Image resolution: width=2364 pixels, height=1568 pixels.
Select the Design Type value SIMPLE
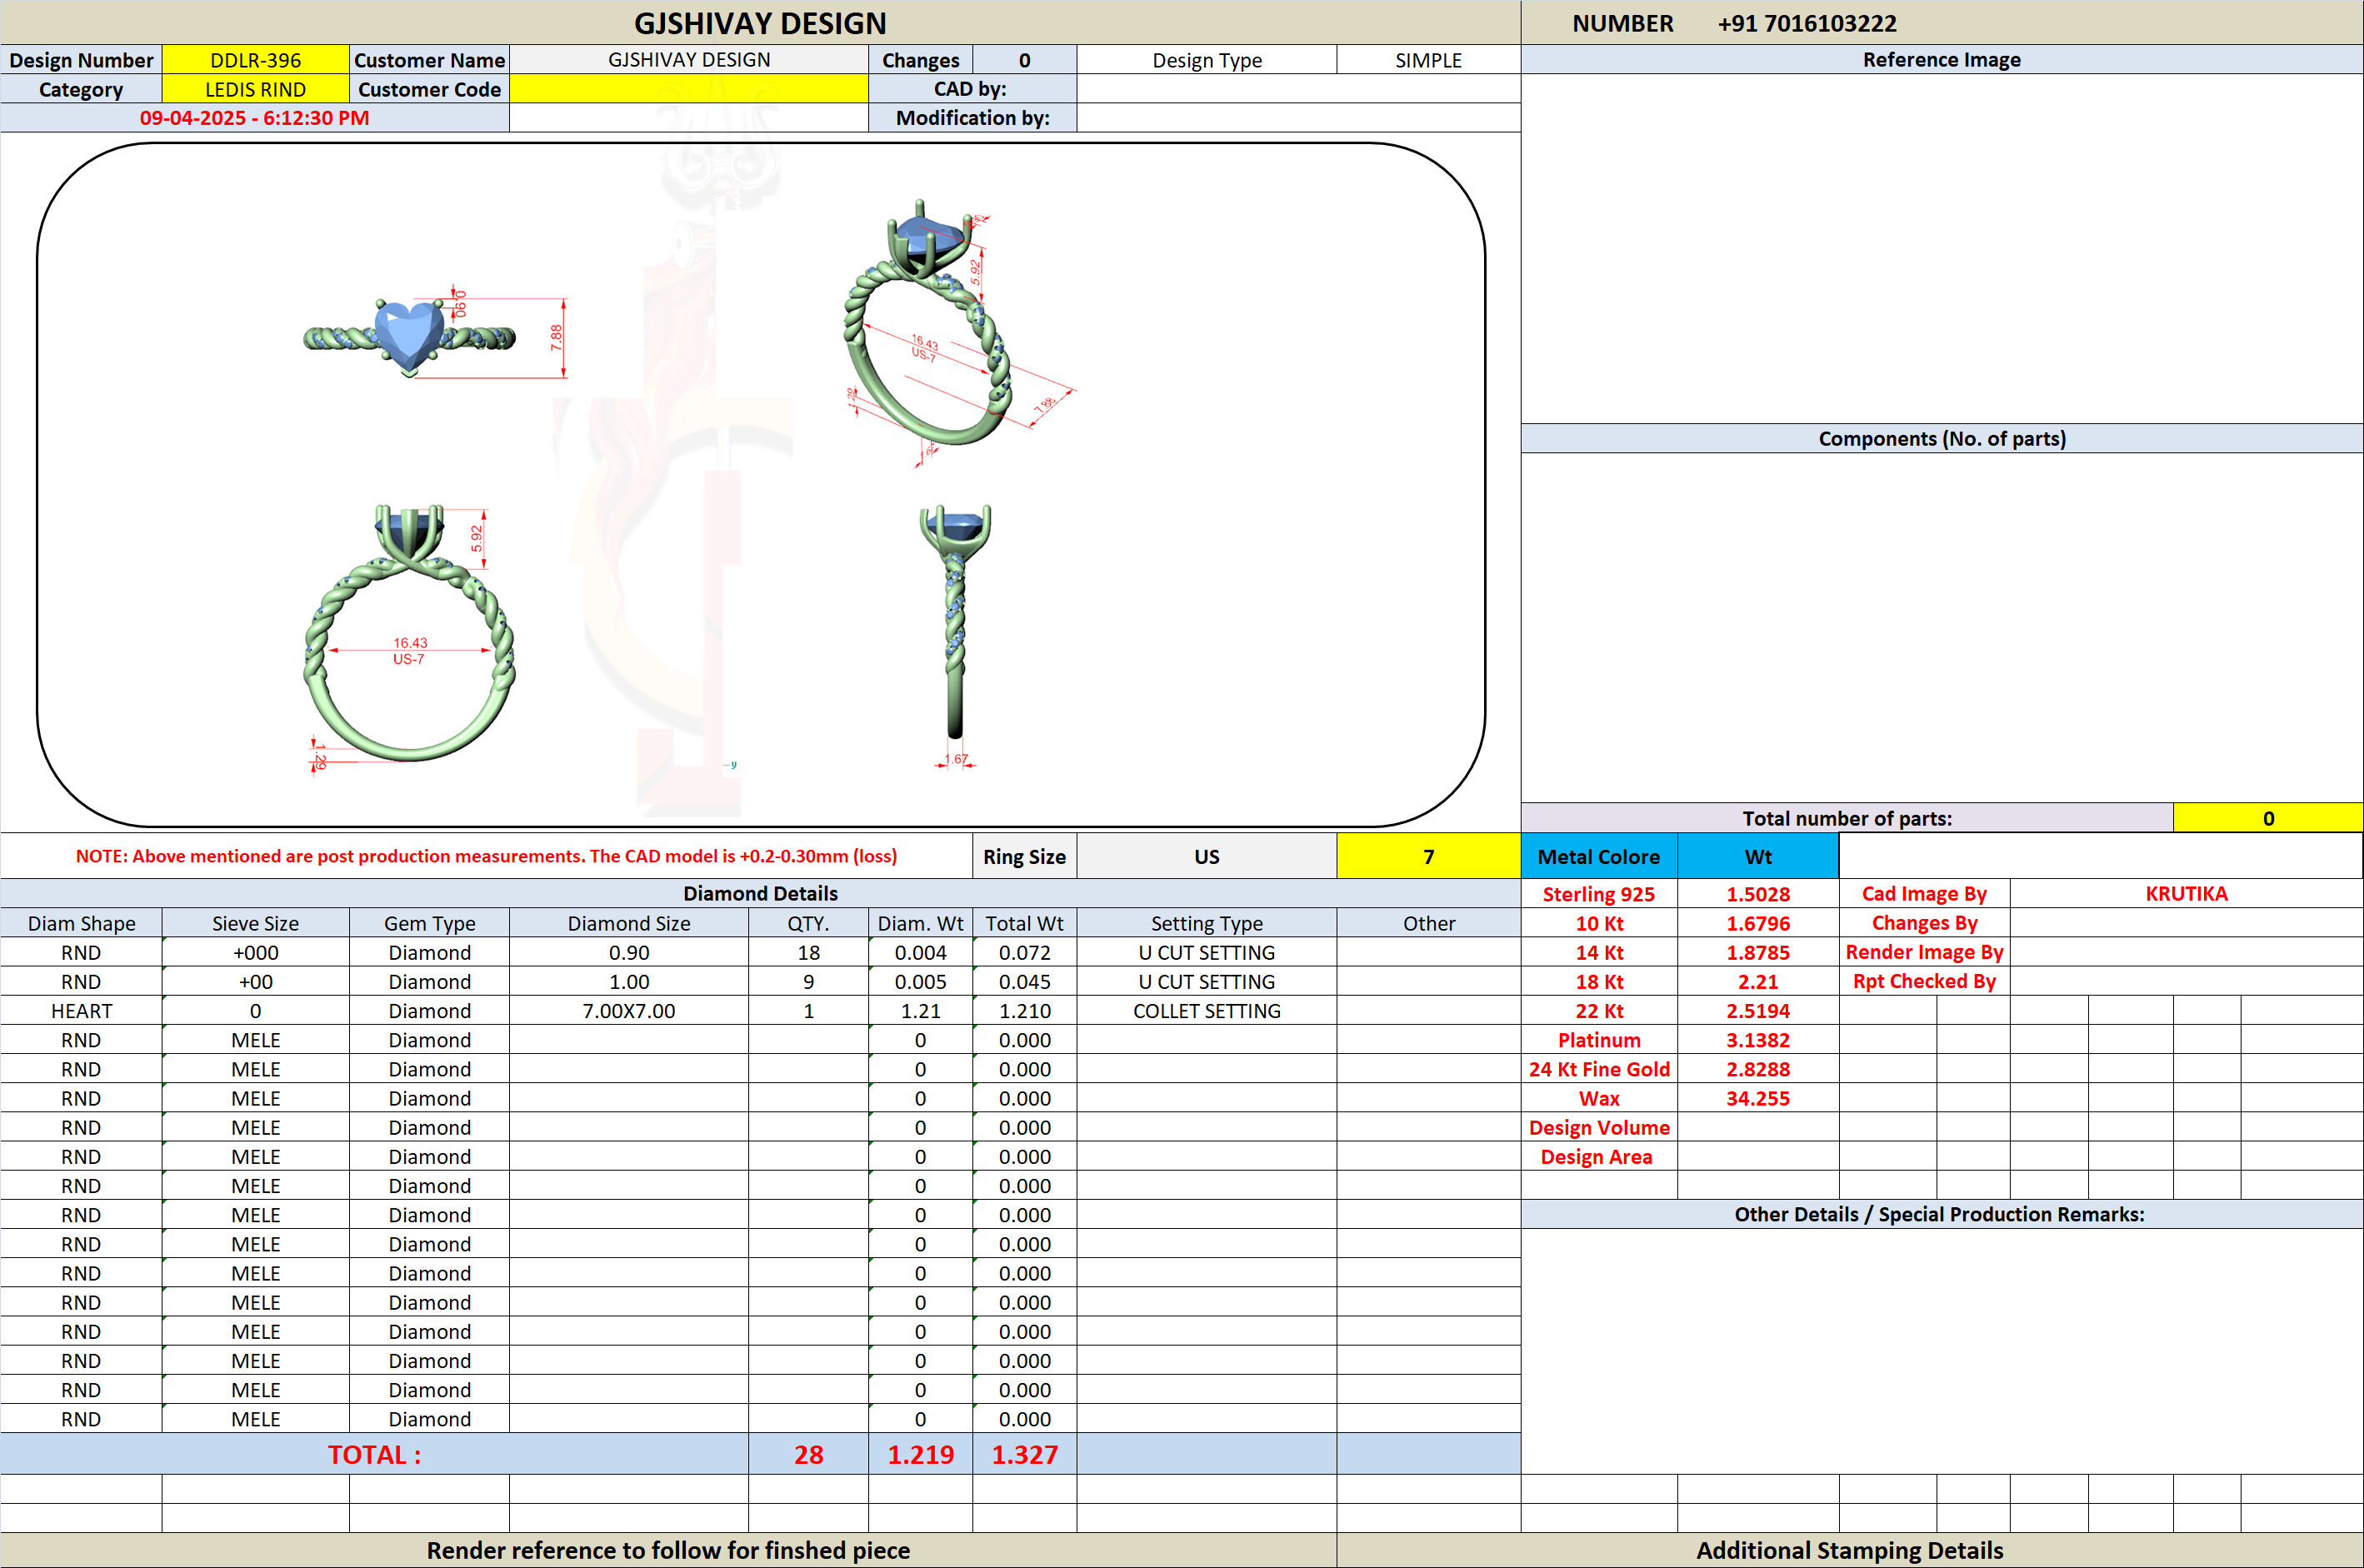[x=1428, y=60]
